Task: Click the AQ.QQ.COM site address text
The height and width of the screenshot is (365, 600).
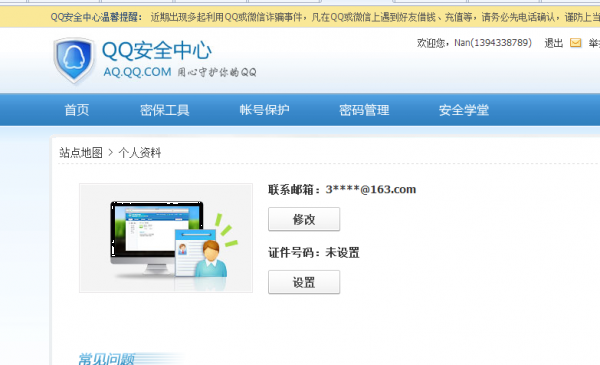Action: coord(137,72)
